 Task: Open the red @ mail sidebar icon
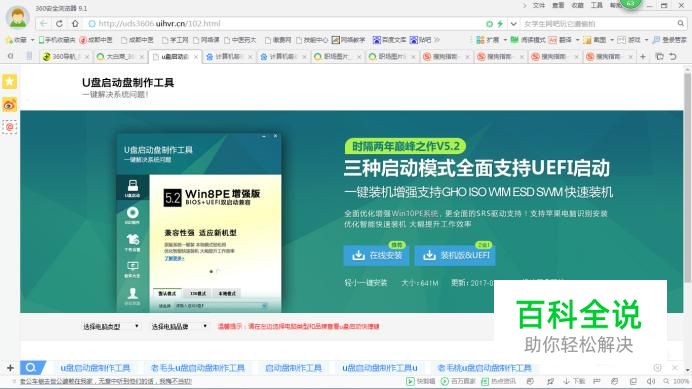(x=10, y=127)
